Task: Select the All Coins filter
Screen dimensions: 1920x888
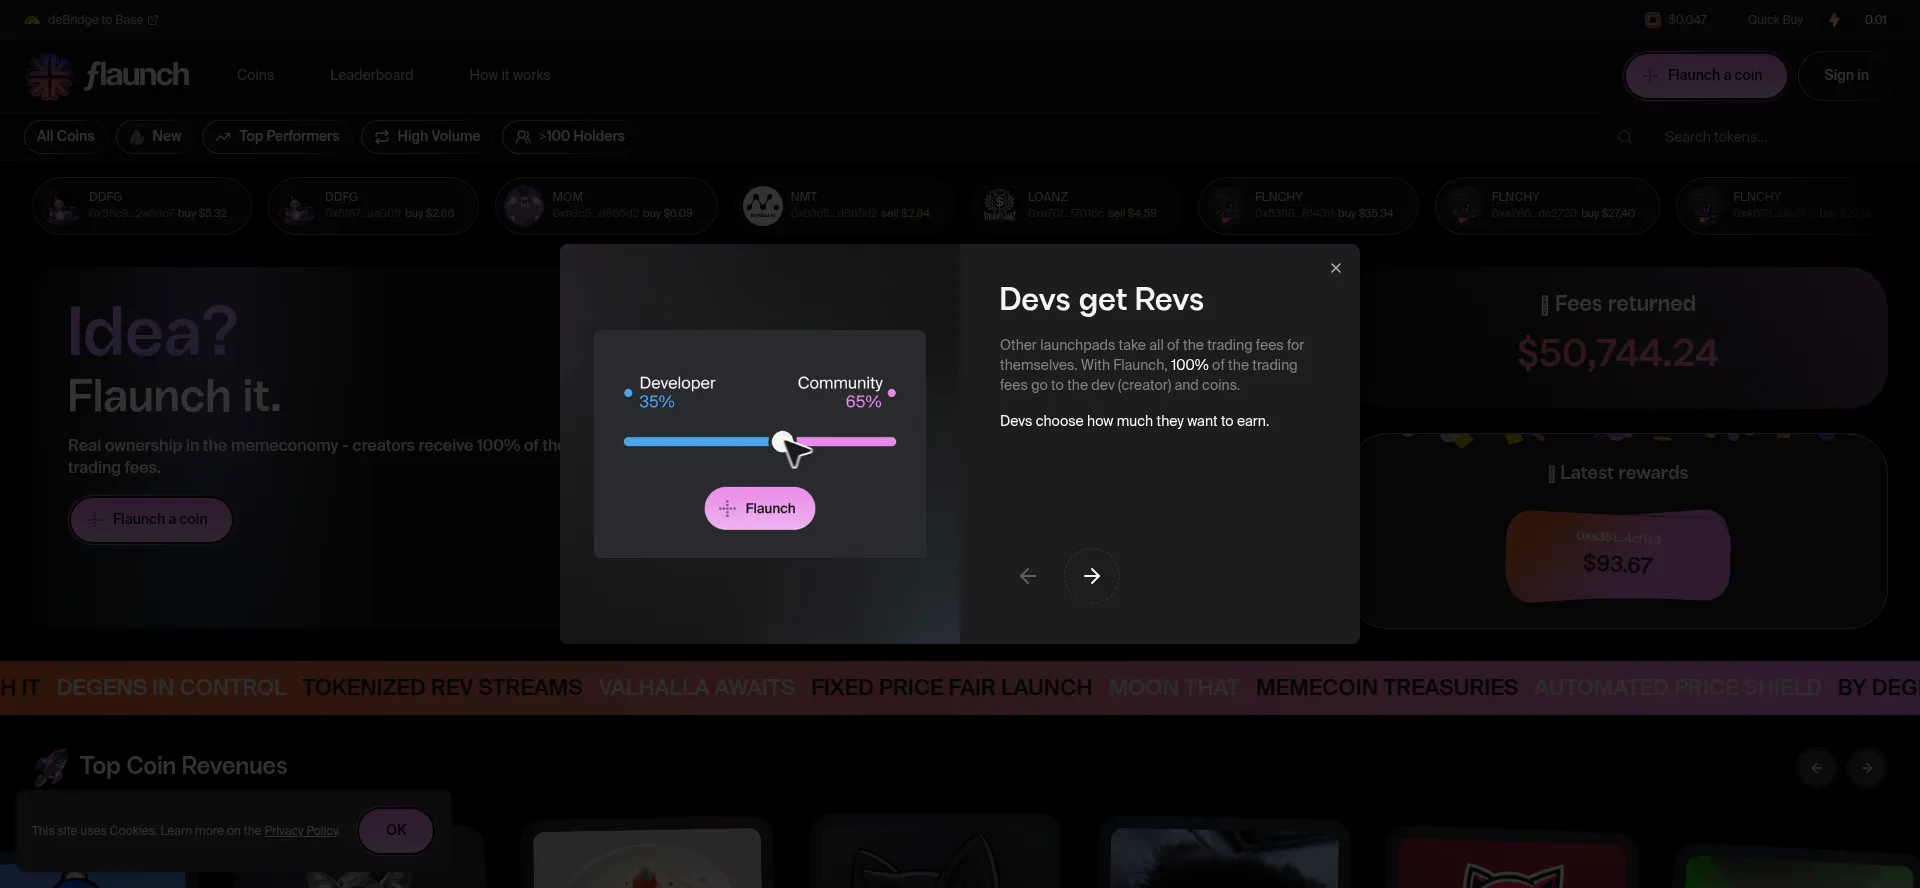Action: (65, 137)
